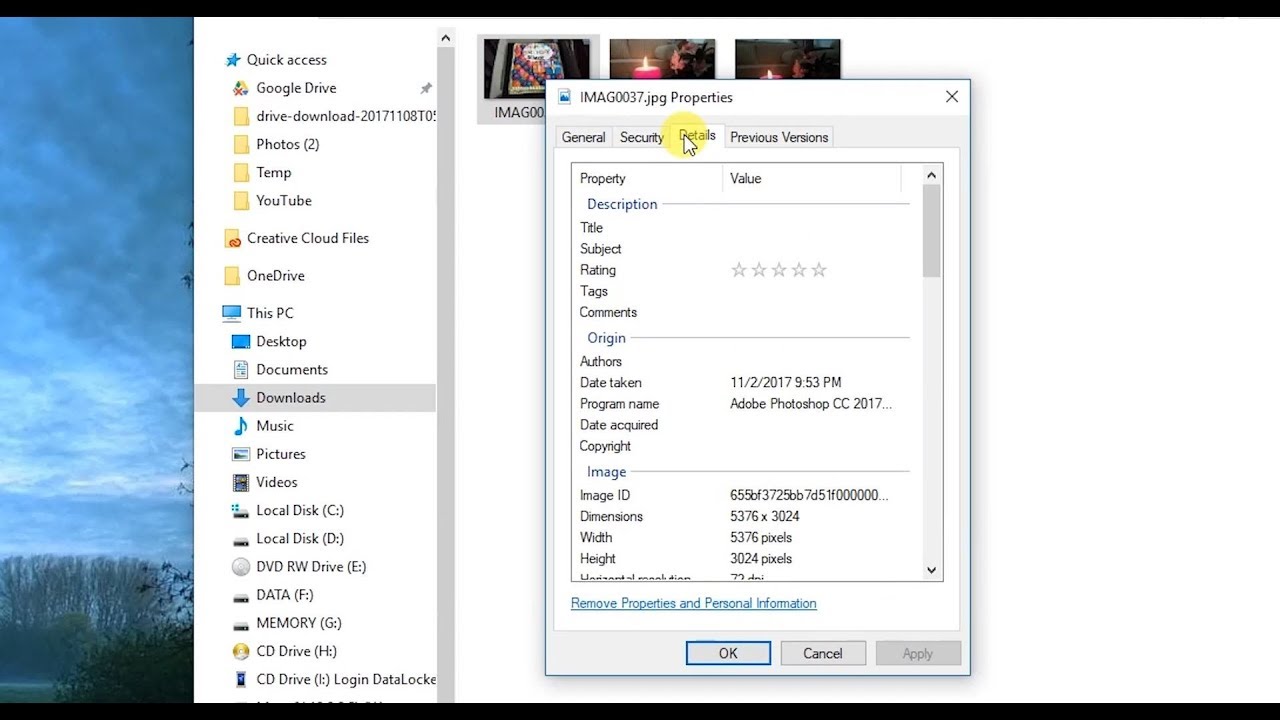
Task: Open Remove Properties and Personal Information link
Action: point(693,603)
